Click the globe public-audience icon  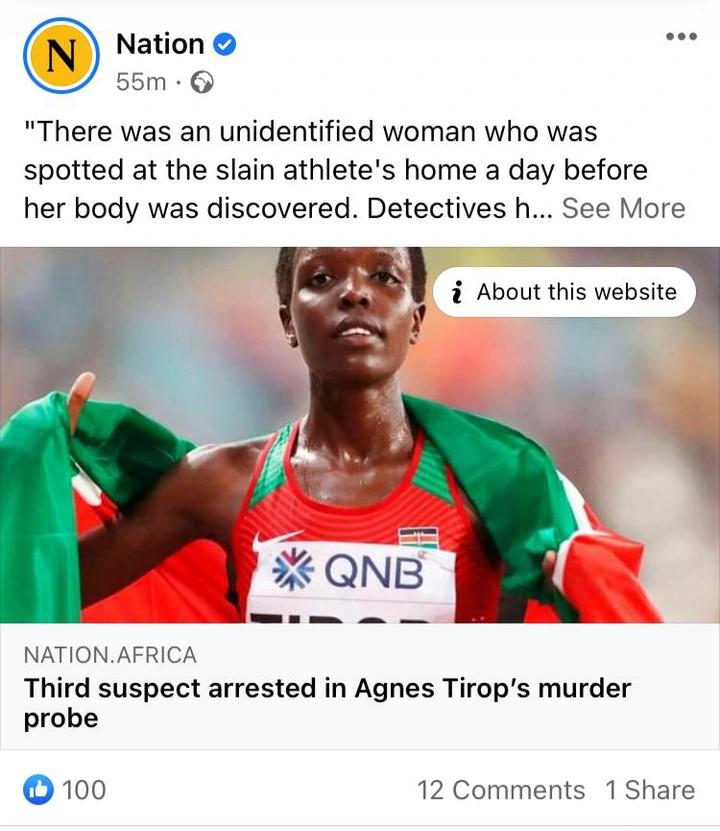(202, 82)
